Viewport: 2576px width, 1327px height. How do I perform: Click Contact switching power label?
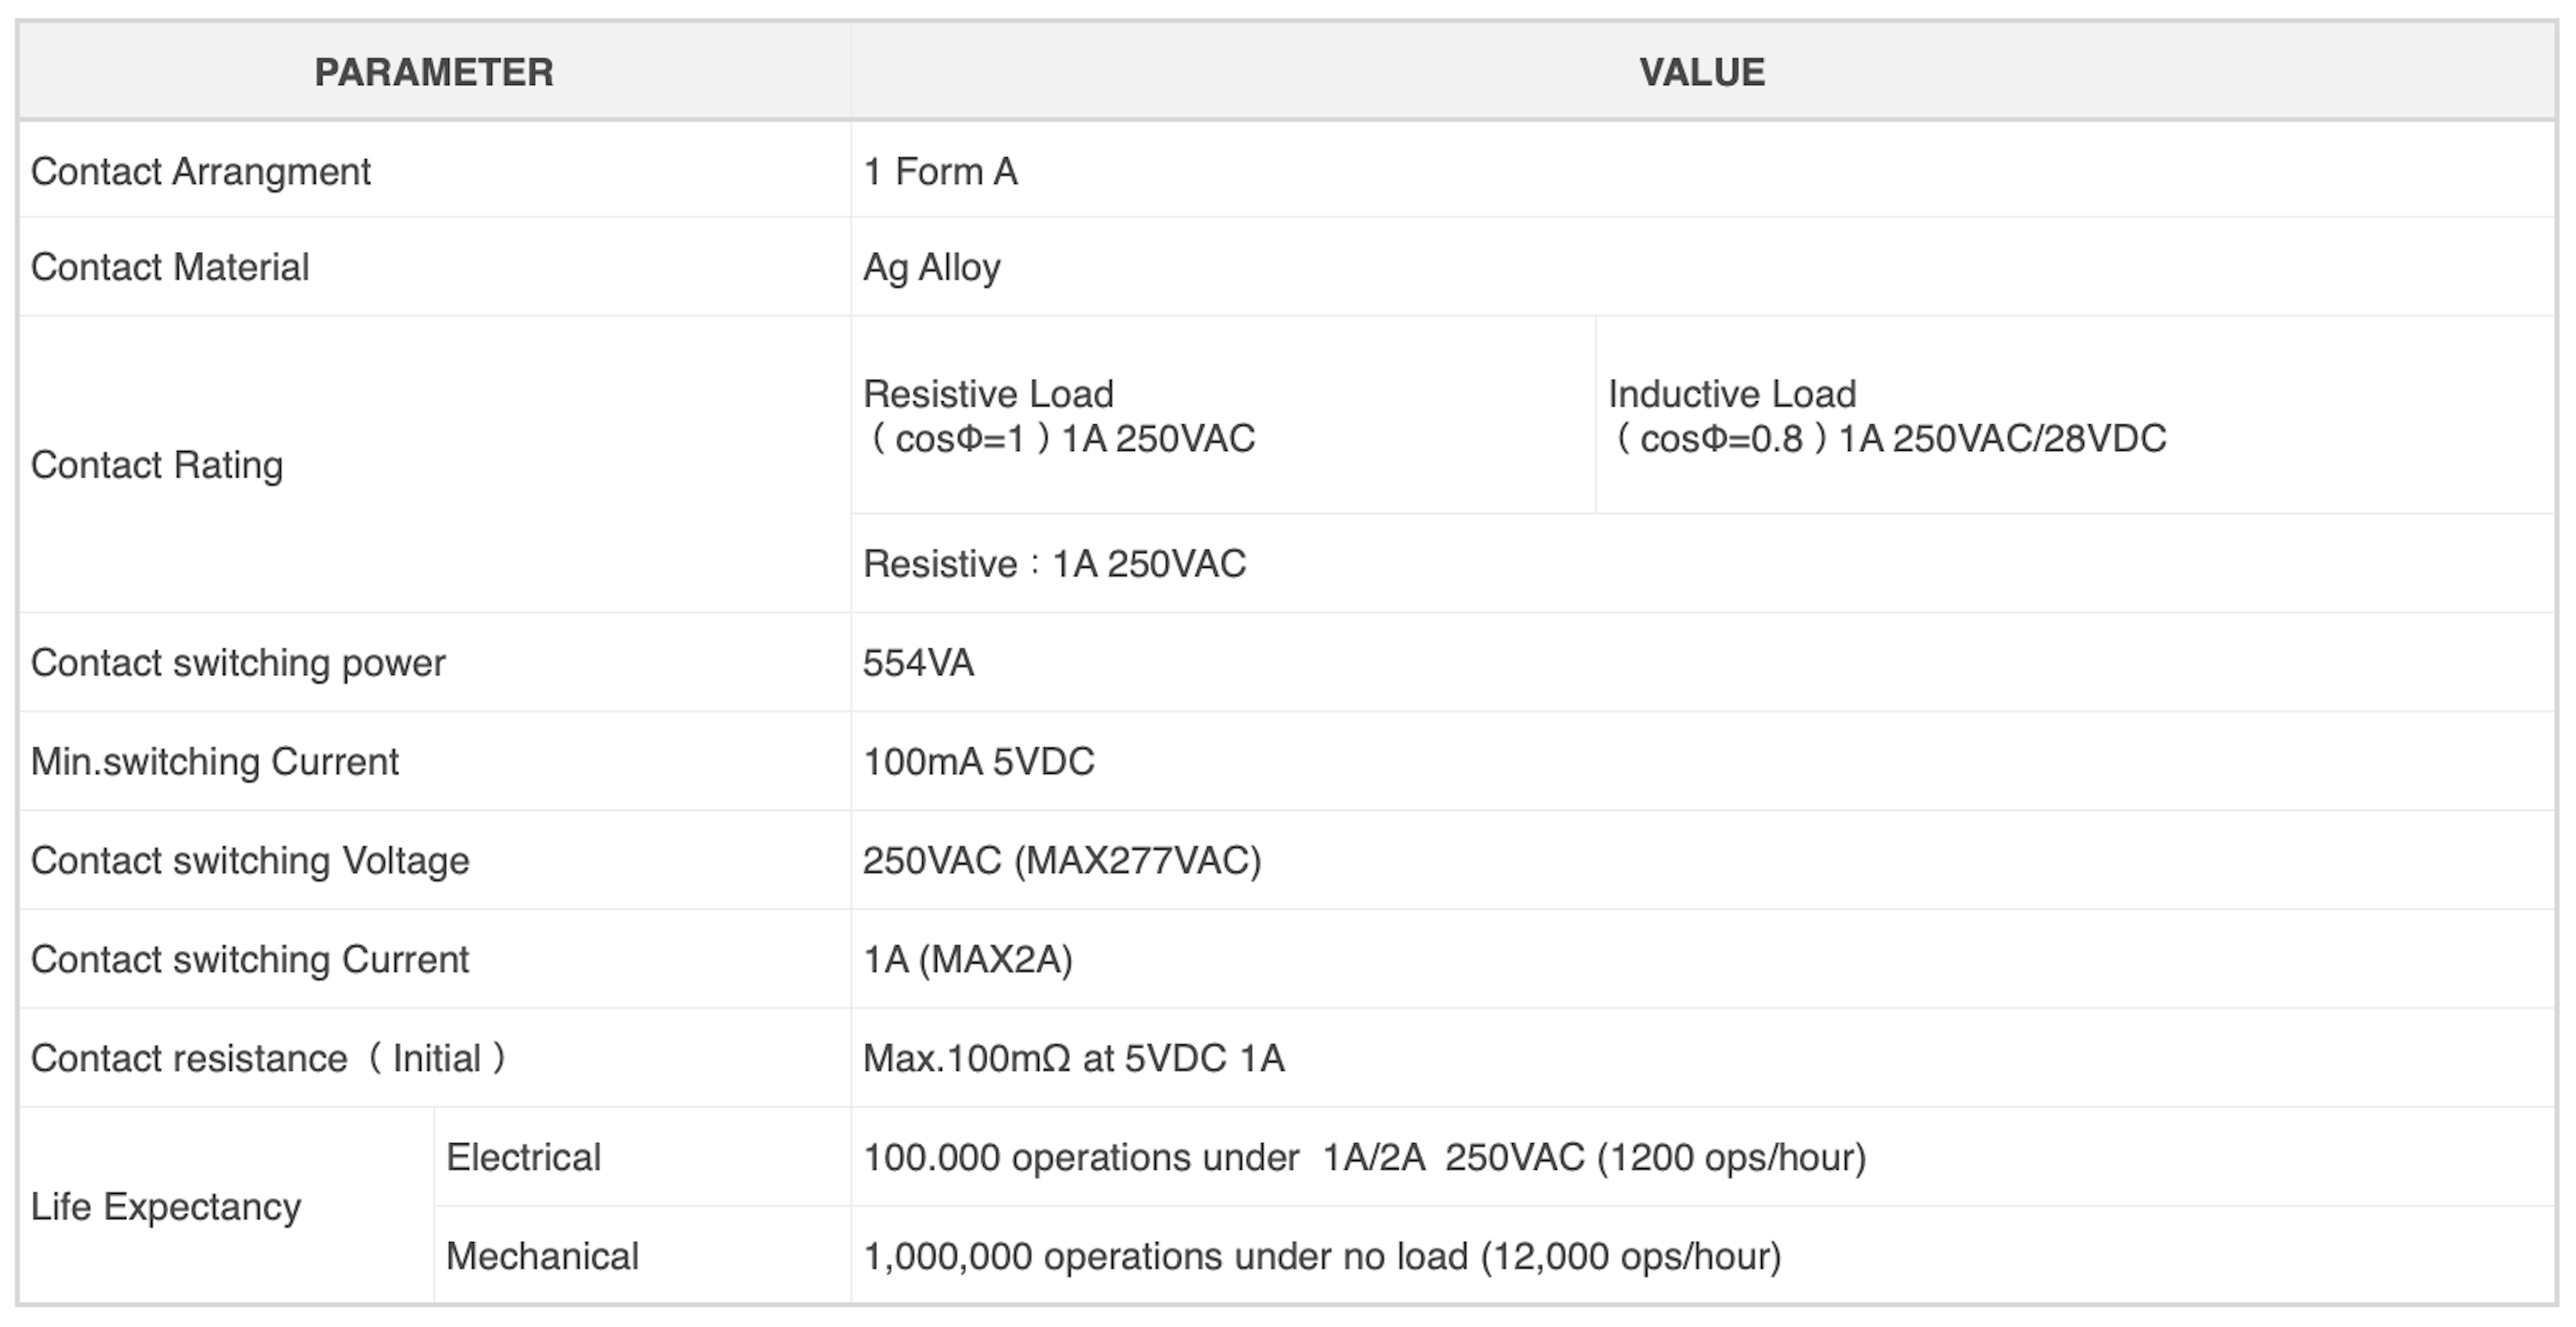point(238,663)
